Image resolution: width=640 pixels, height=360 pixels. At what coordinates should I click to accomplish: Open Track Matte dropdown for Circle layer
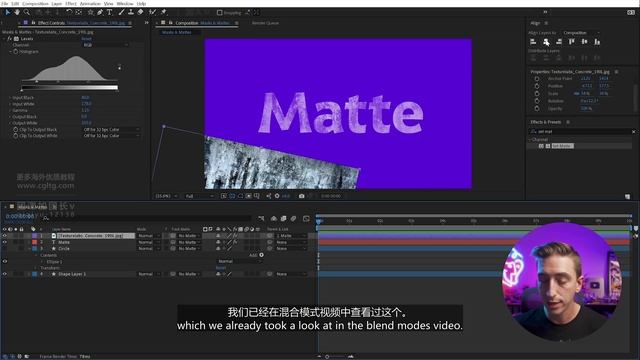(189, 249)
